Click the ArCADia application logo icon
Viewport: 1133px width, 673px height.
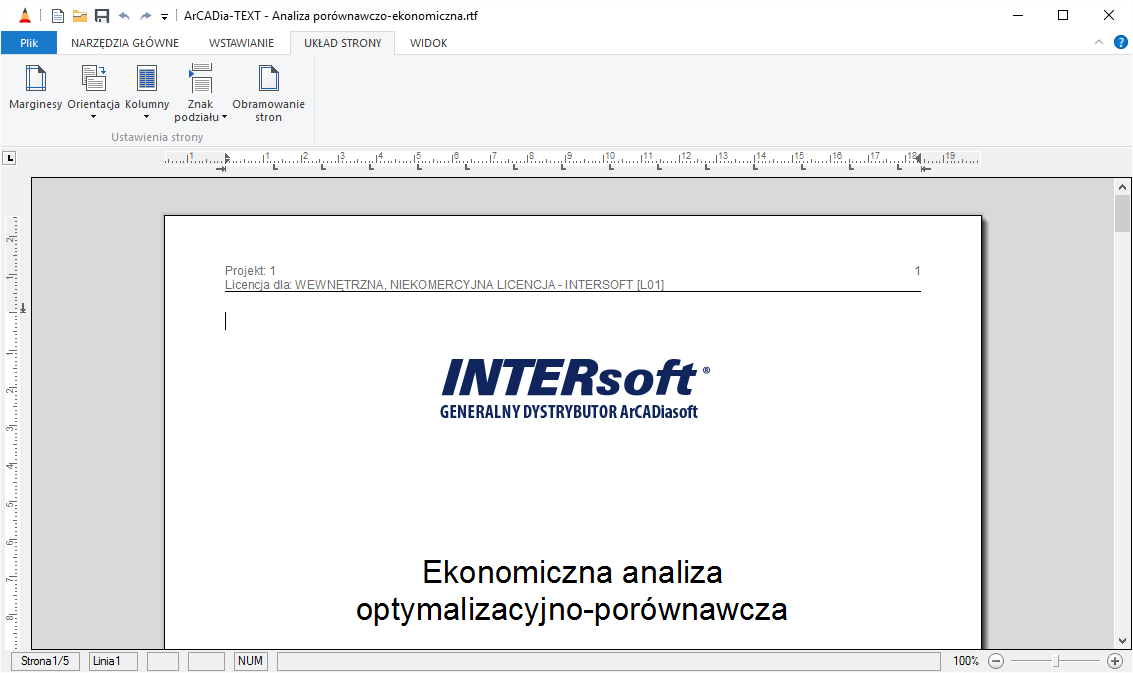click(25, 15)
